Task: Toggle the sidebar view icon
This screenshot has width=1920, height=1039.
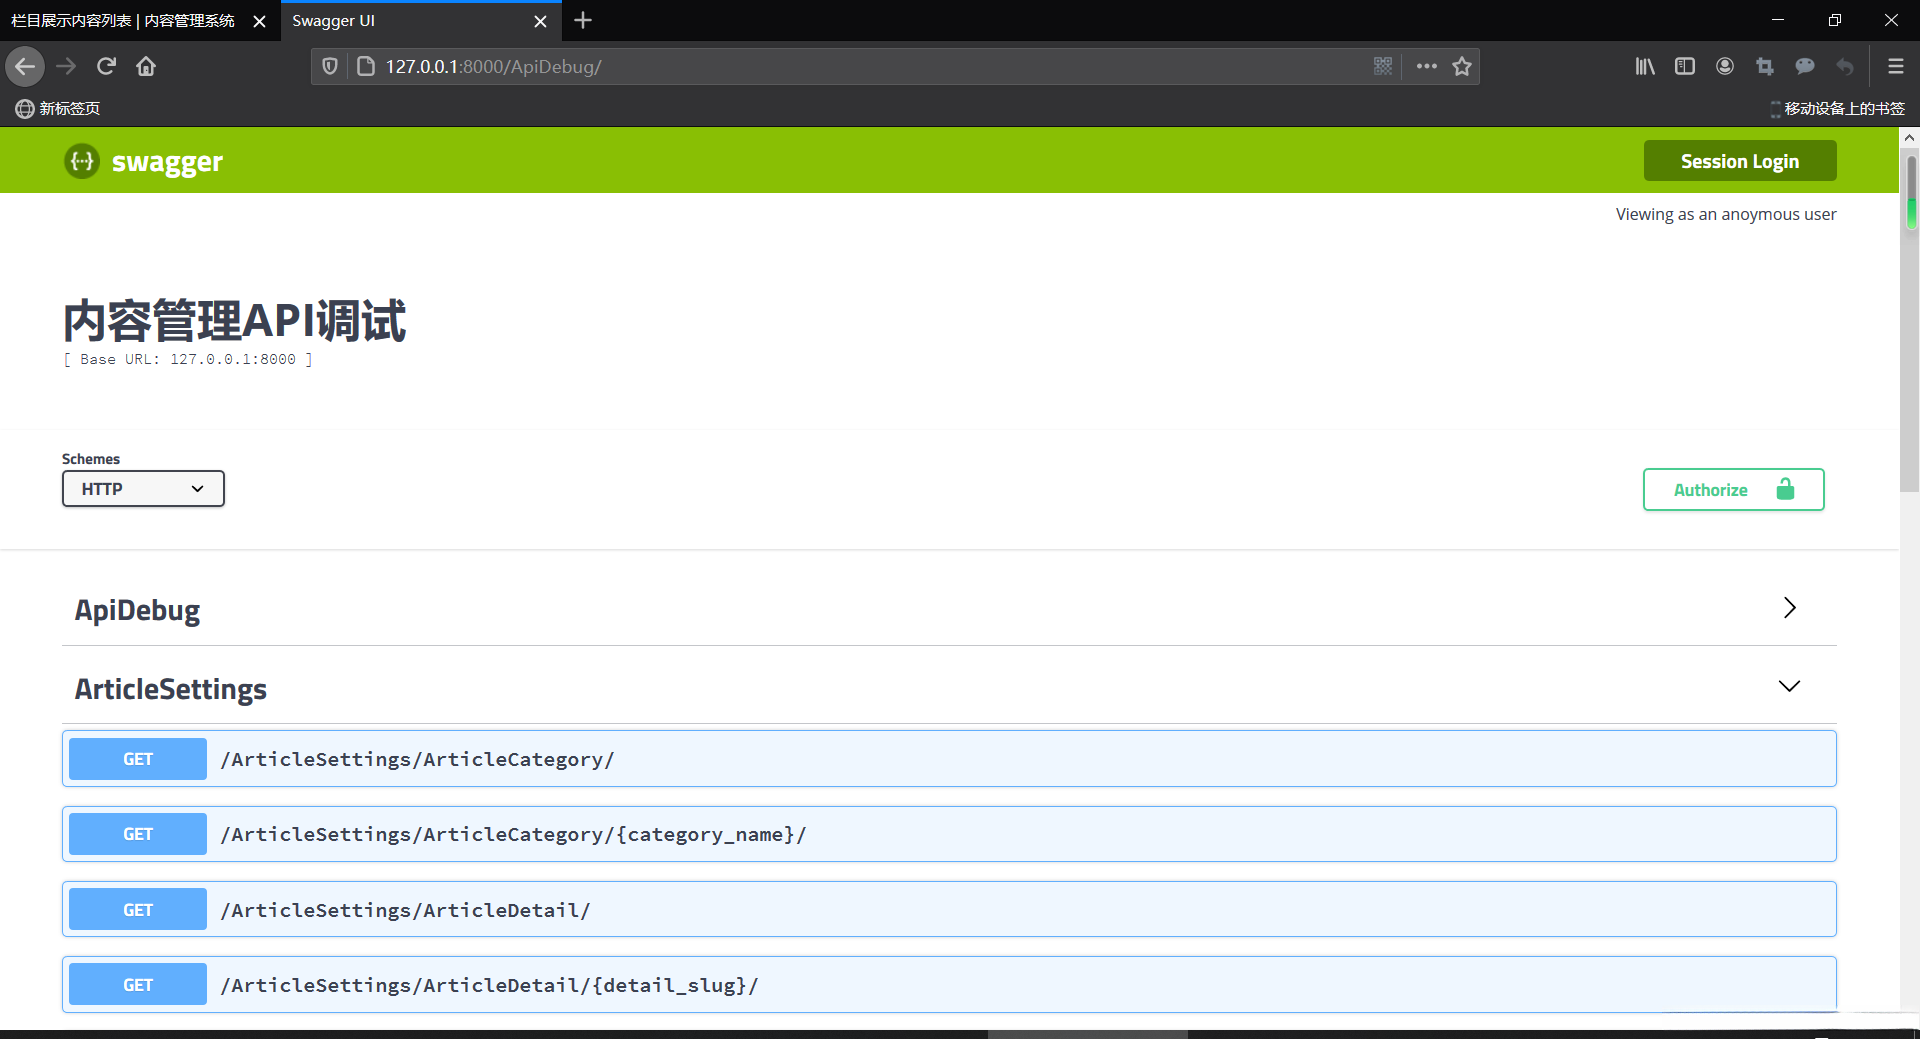Action: [x=1685, y=66]
